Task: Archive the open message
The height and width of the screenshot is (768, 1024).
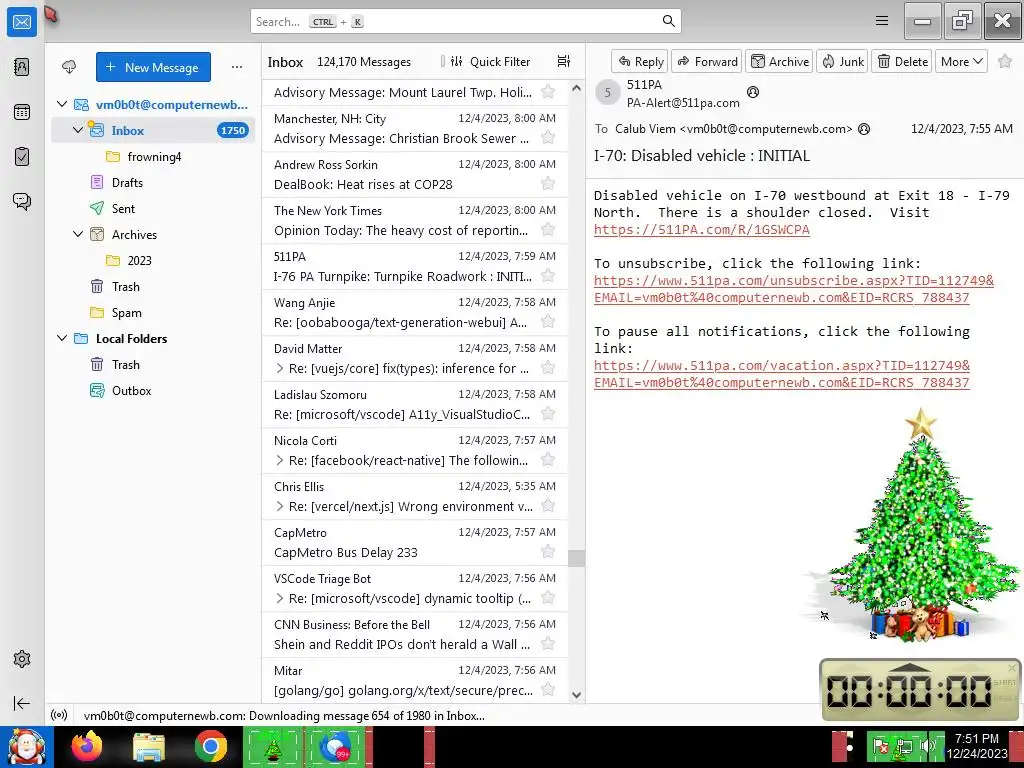Action: [x=779, y=61]
